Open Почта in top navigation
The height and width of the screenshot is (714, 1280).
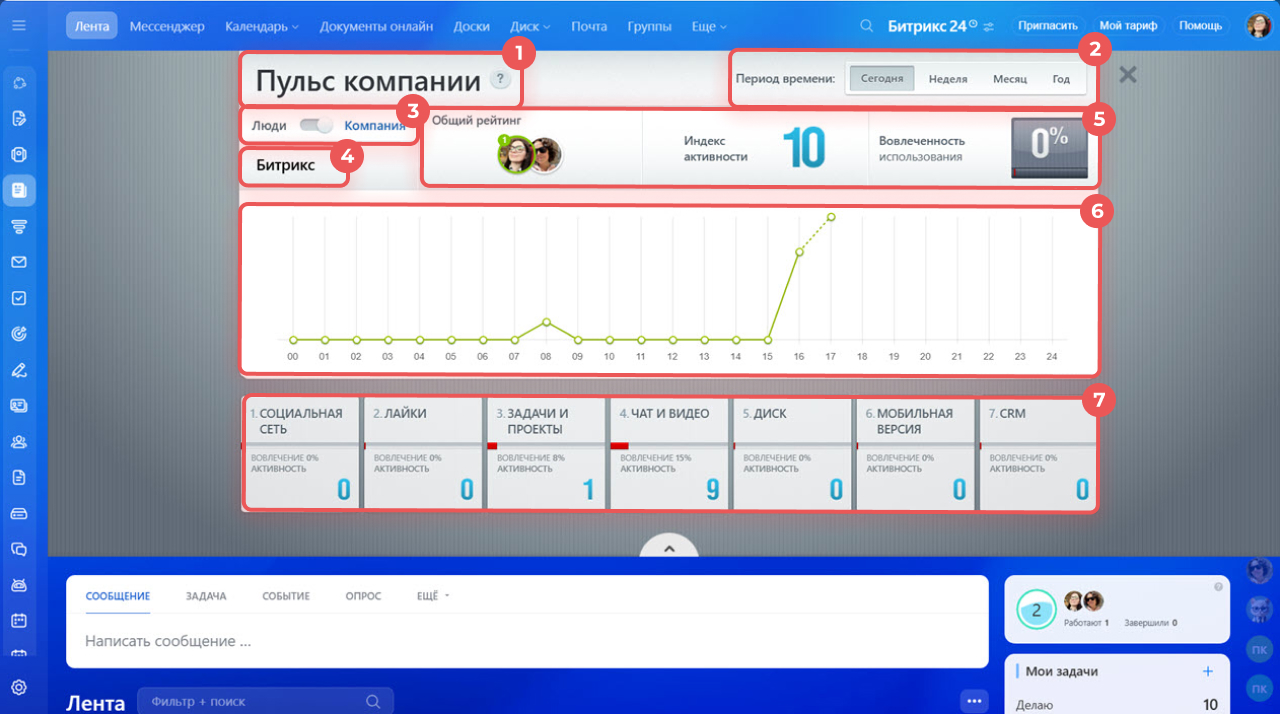[x=589, y=26]
